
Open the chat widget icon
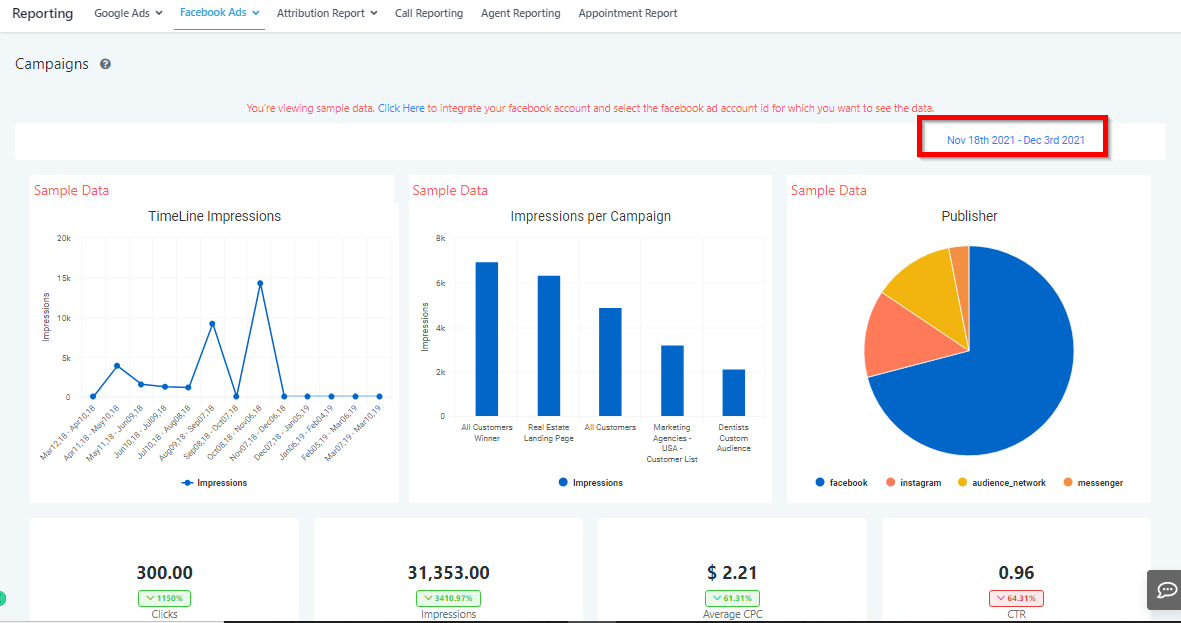click(x=1166, y=590)
